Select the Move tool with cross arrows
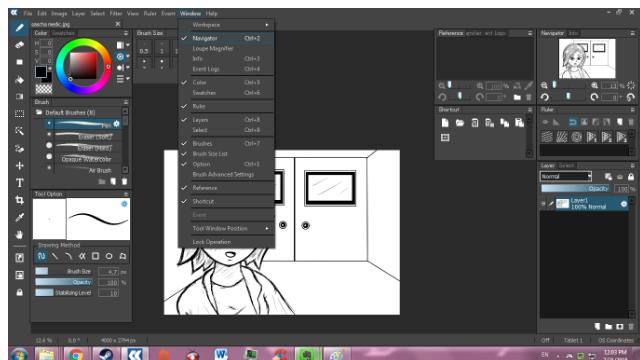 [19, 166]
